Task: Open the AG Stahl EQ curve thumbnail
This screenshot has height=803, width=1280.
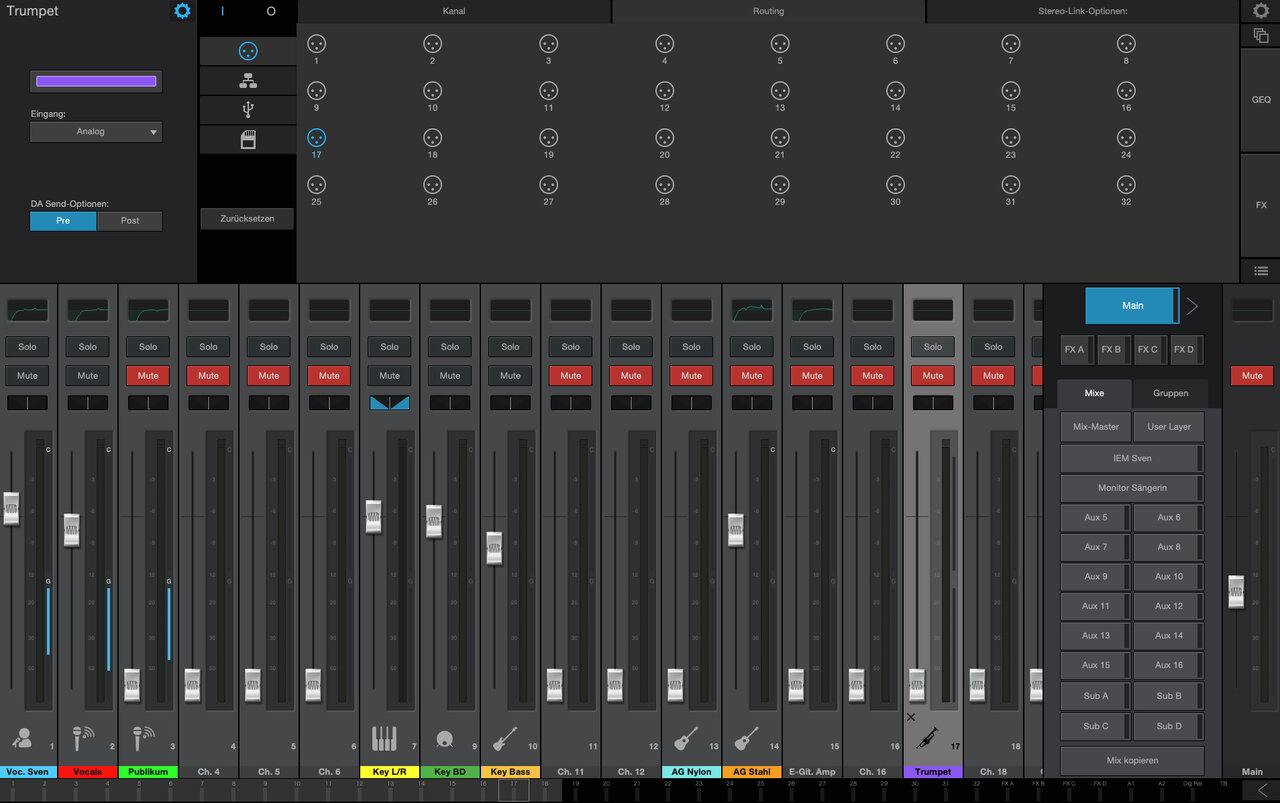Action: click(x=752, y=310)
